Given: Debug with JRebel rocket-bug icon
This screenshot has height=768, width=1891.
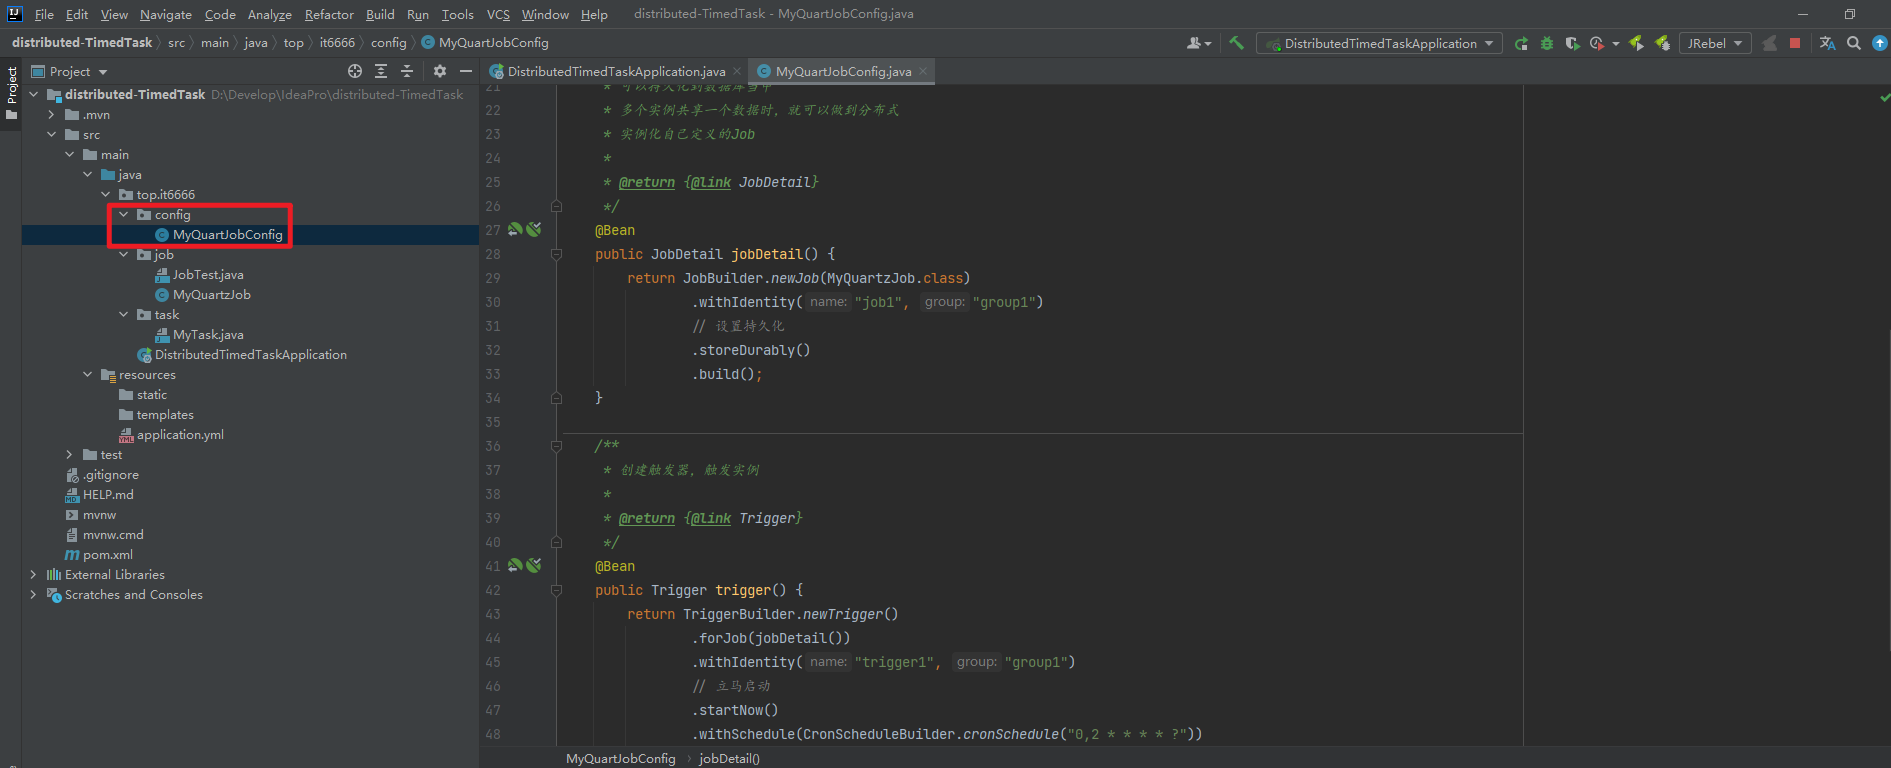Looking at the screenshot, I should 1662,43.
